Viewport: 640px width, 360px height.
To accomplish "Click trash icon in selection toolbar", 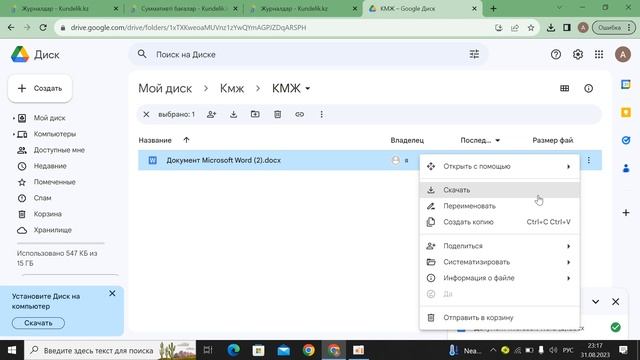I will click(278, 114).
